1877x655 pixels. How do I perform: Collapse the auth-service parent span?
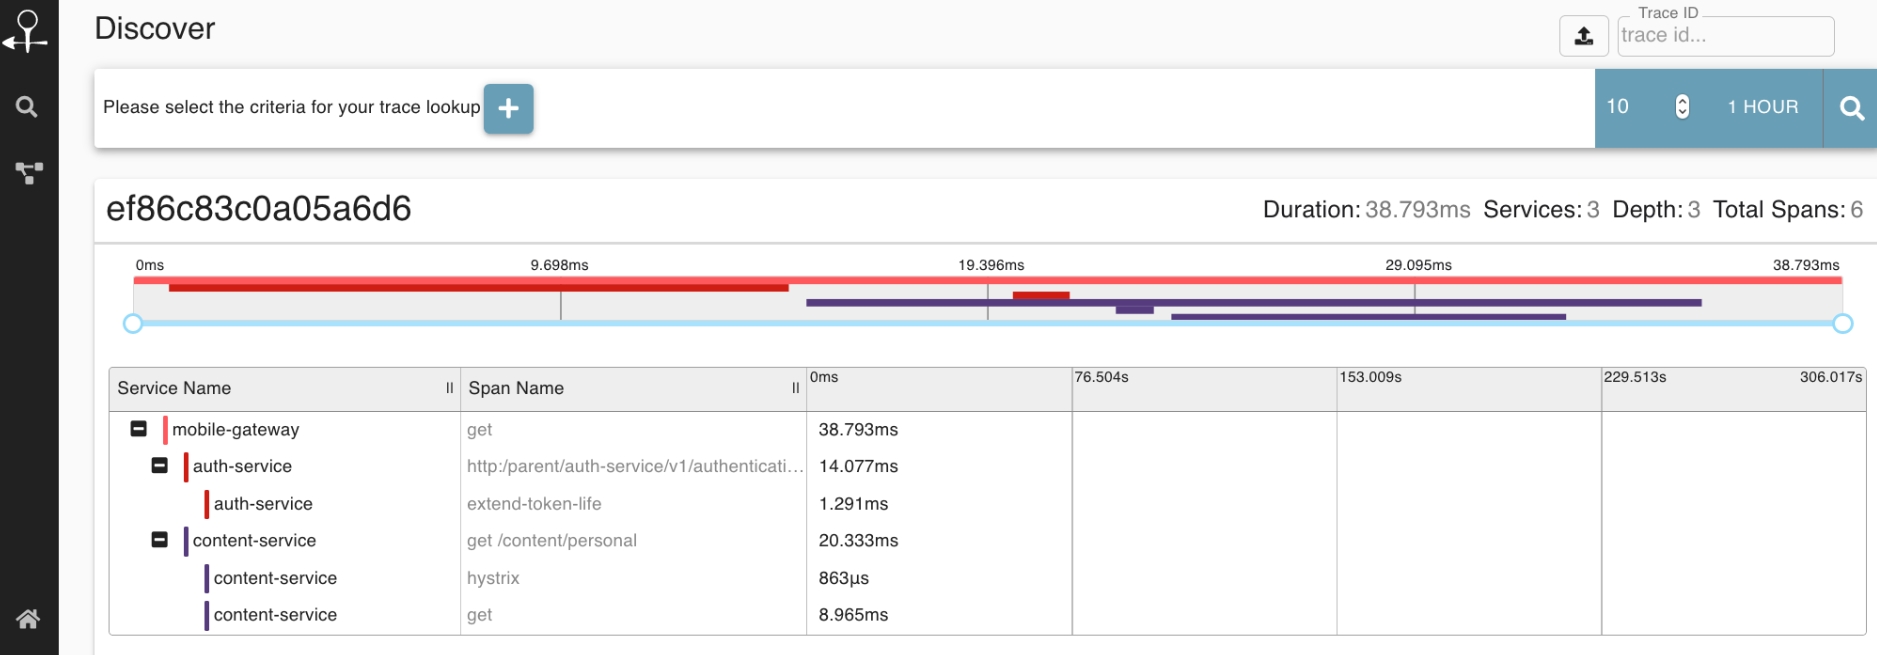coord(159,466)
